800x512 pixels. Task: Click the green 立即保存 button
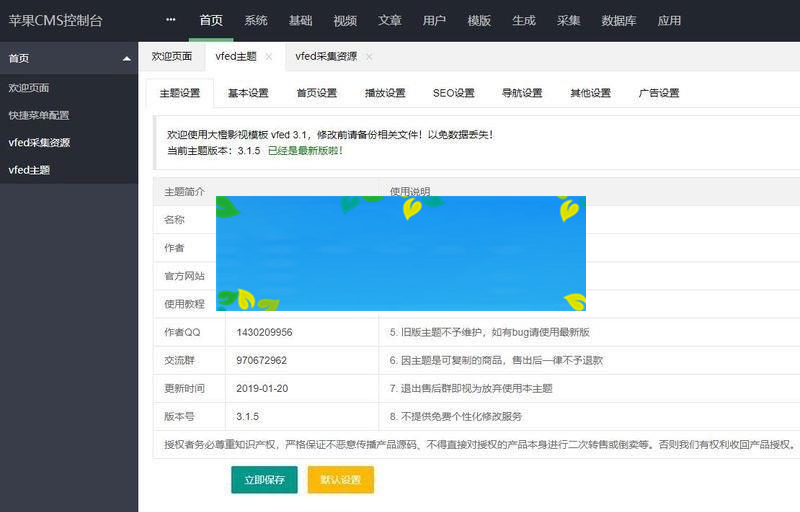pyautogui.click(x=264, y=479)
